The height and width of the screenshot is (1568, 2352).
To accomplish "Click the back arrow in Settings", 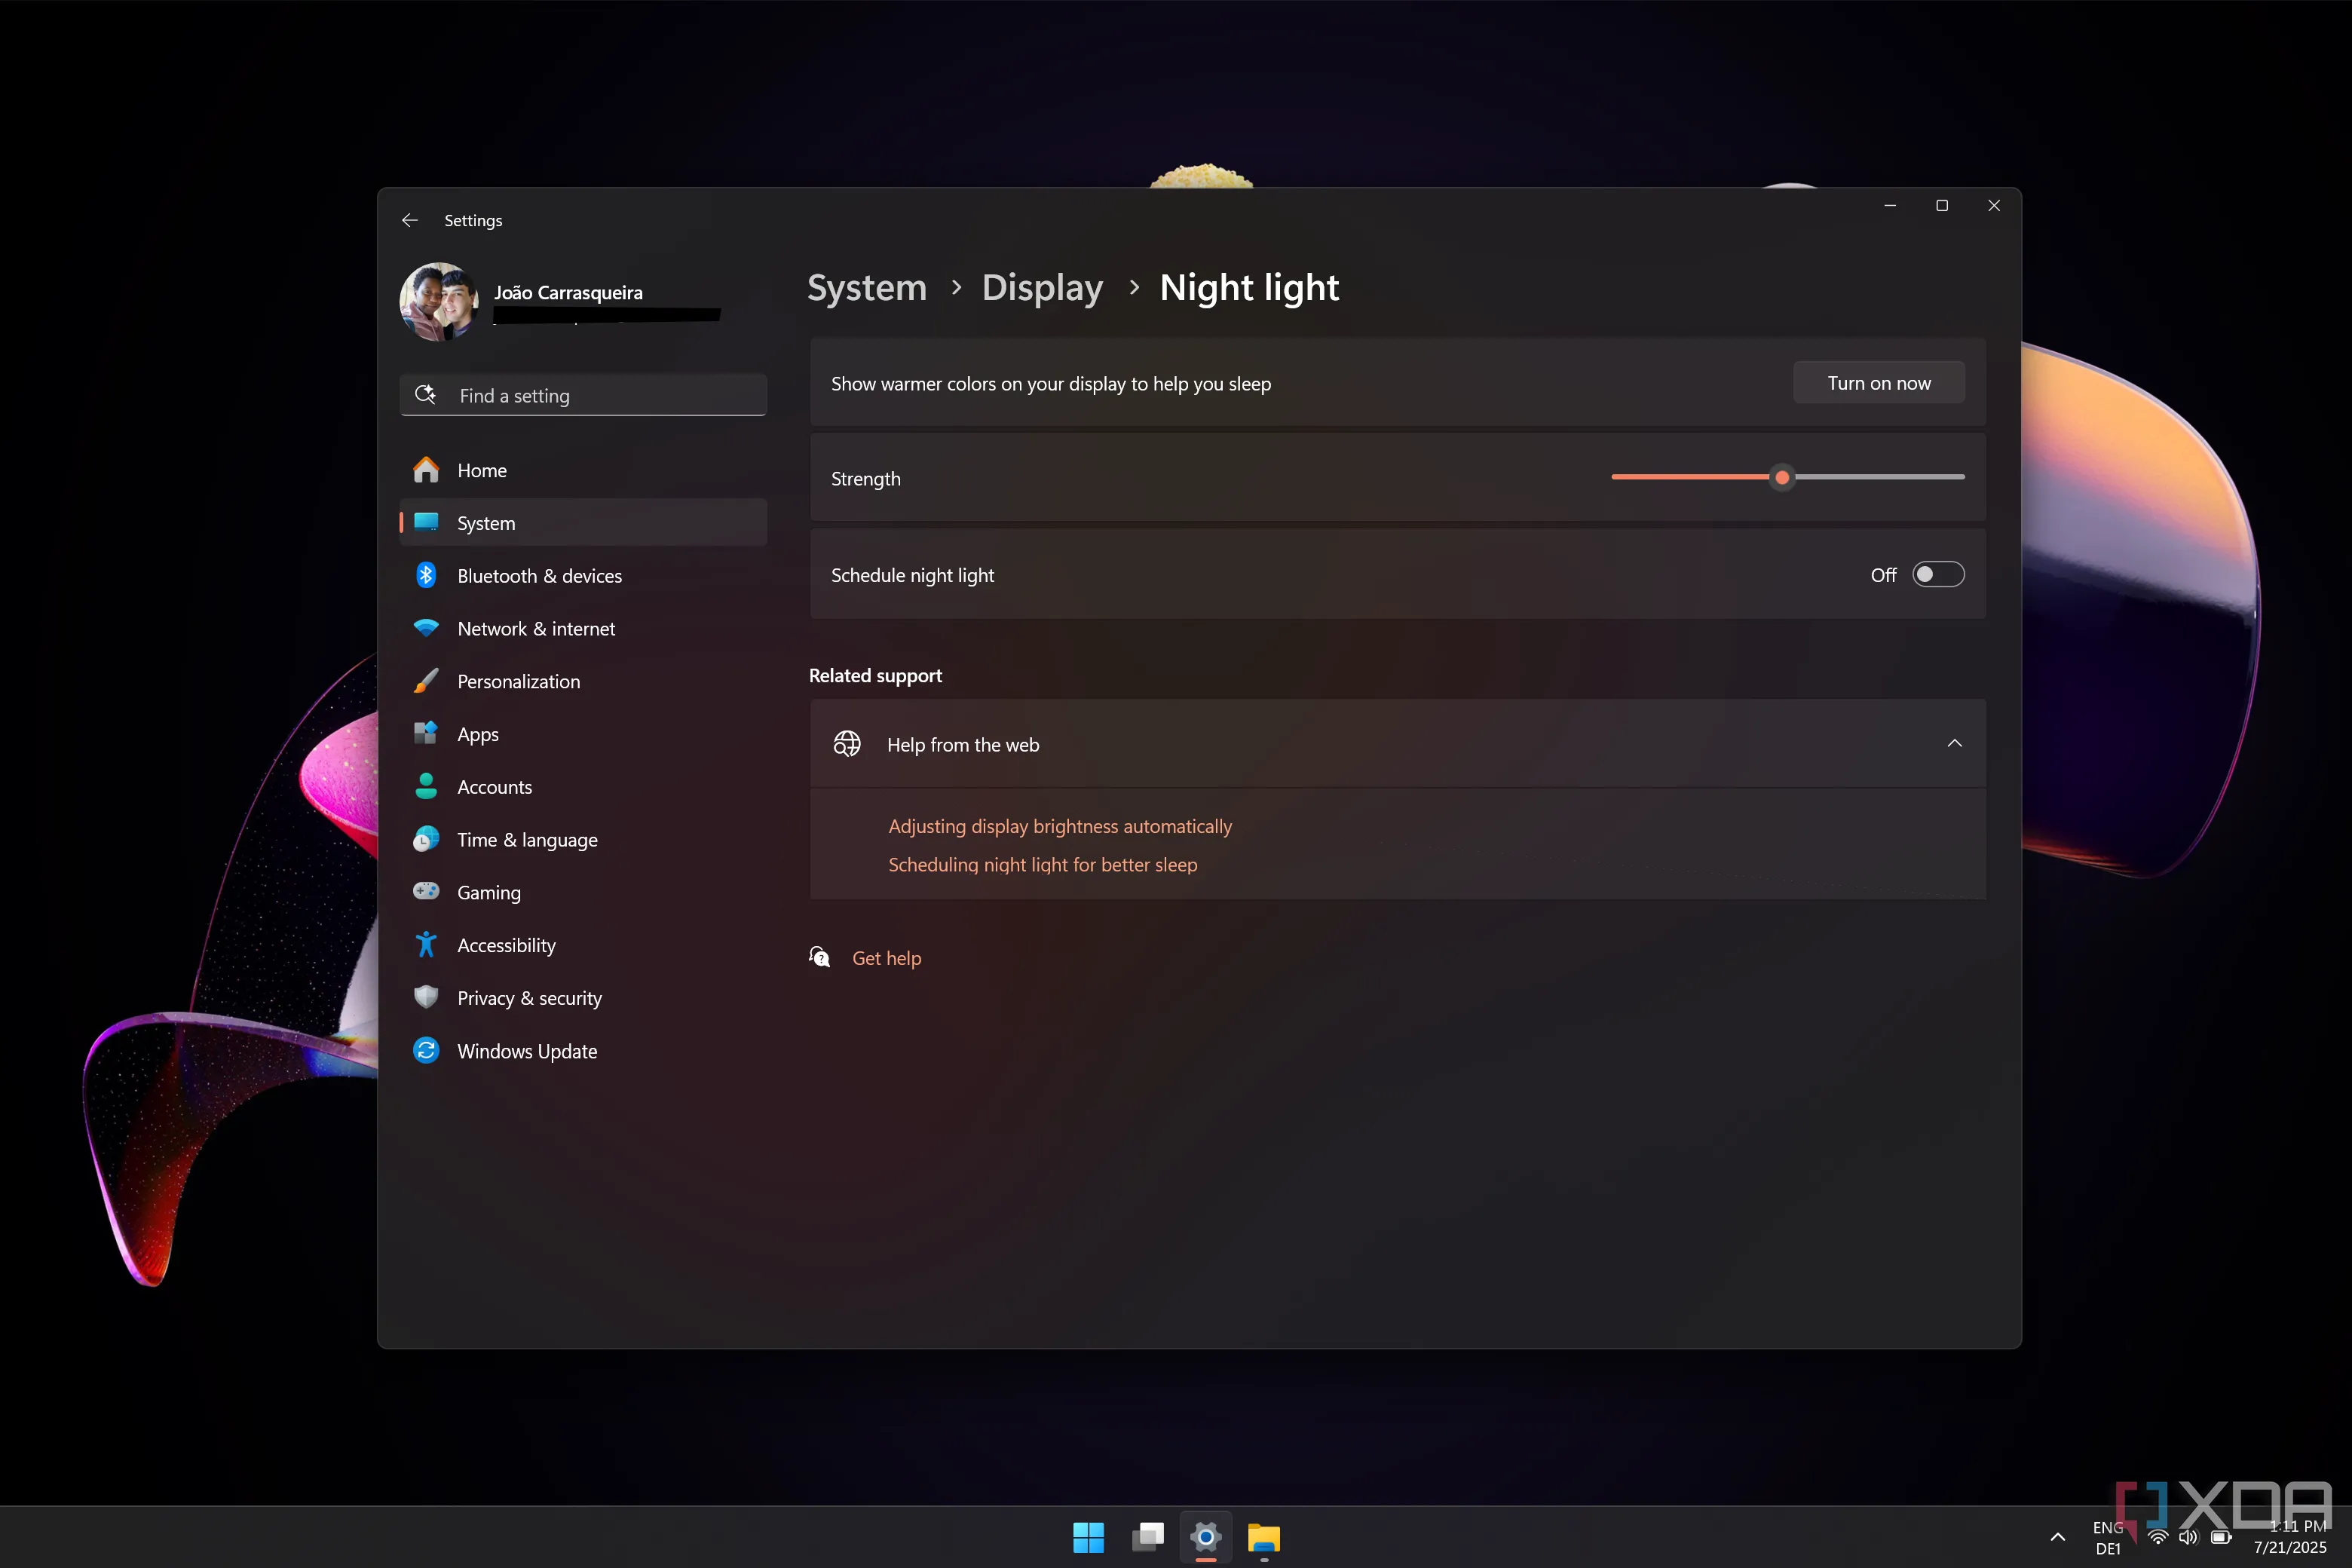I will 410,220.
